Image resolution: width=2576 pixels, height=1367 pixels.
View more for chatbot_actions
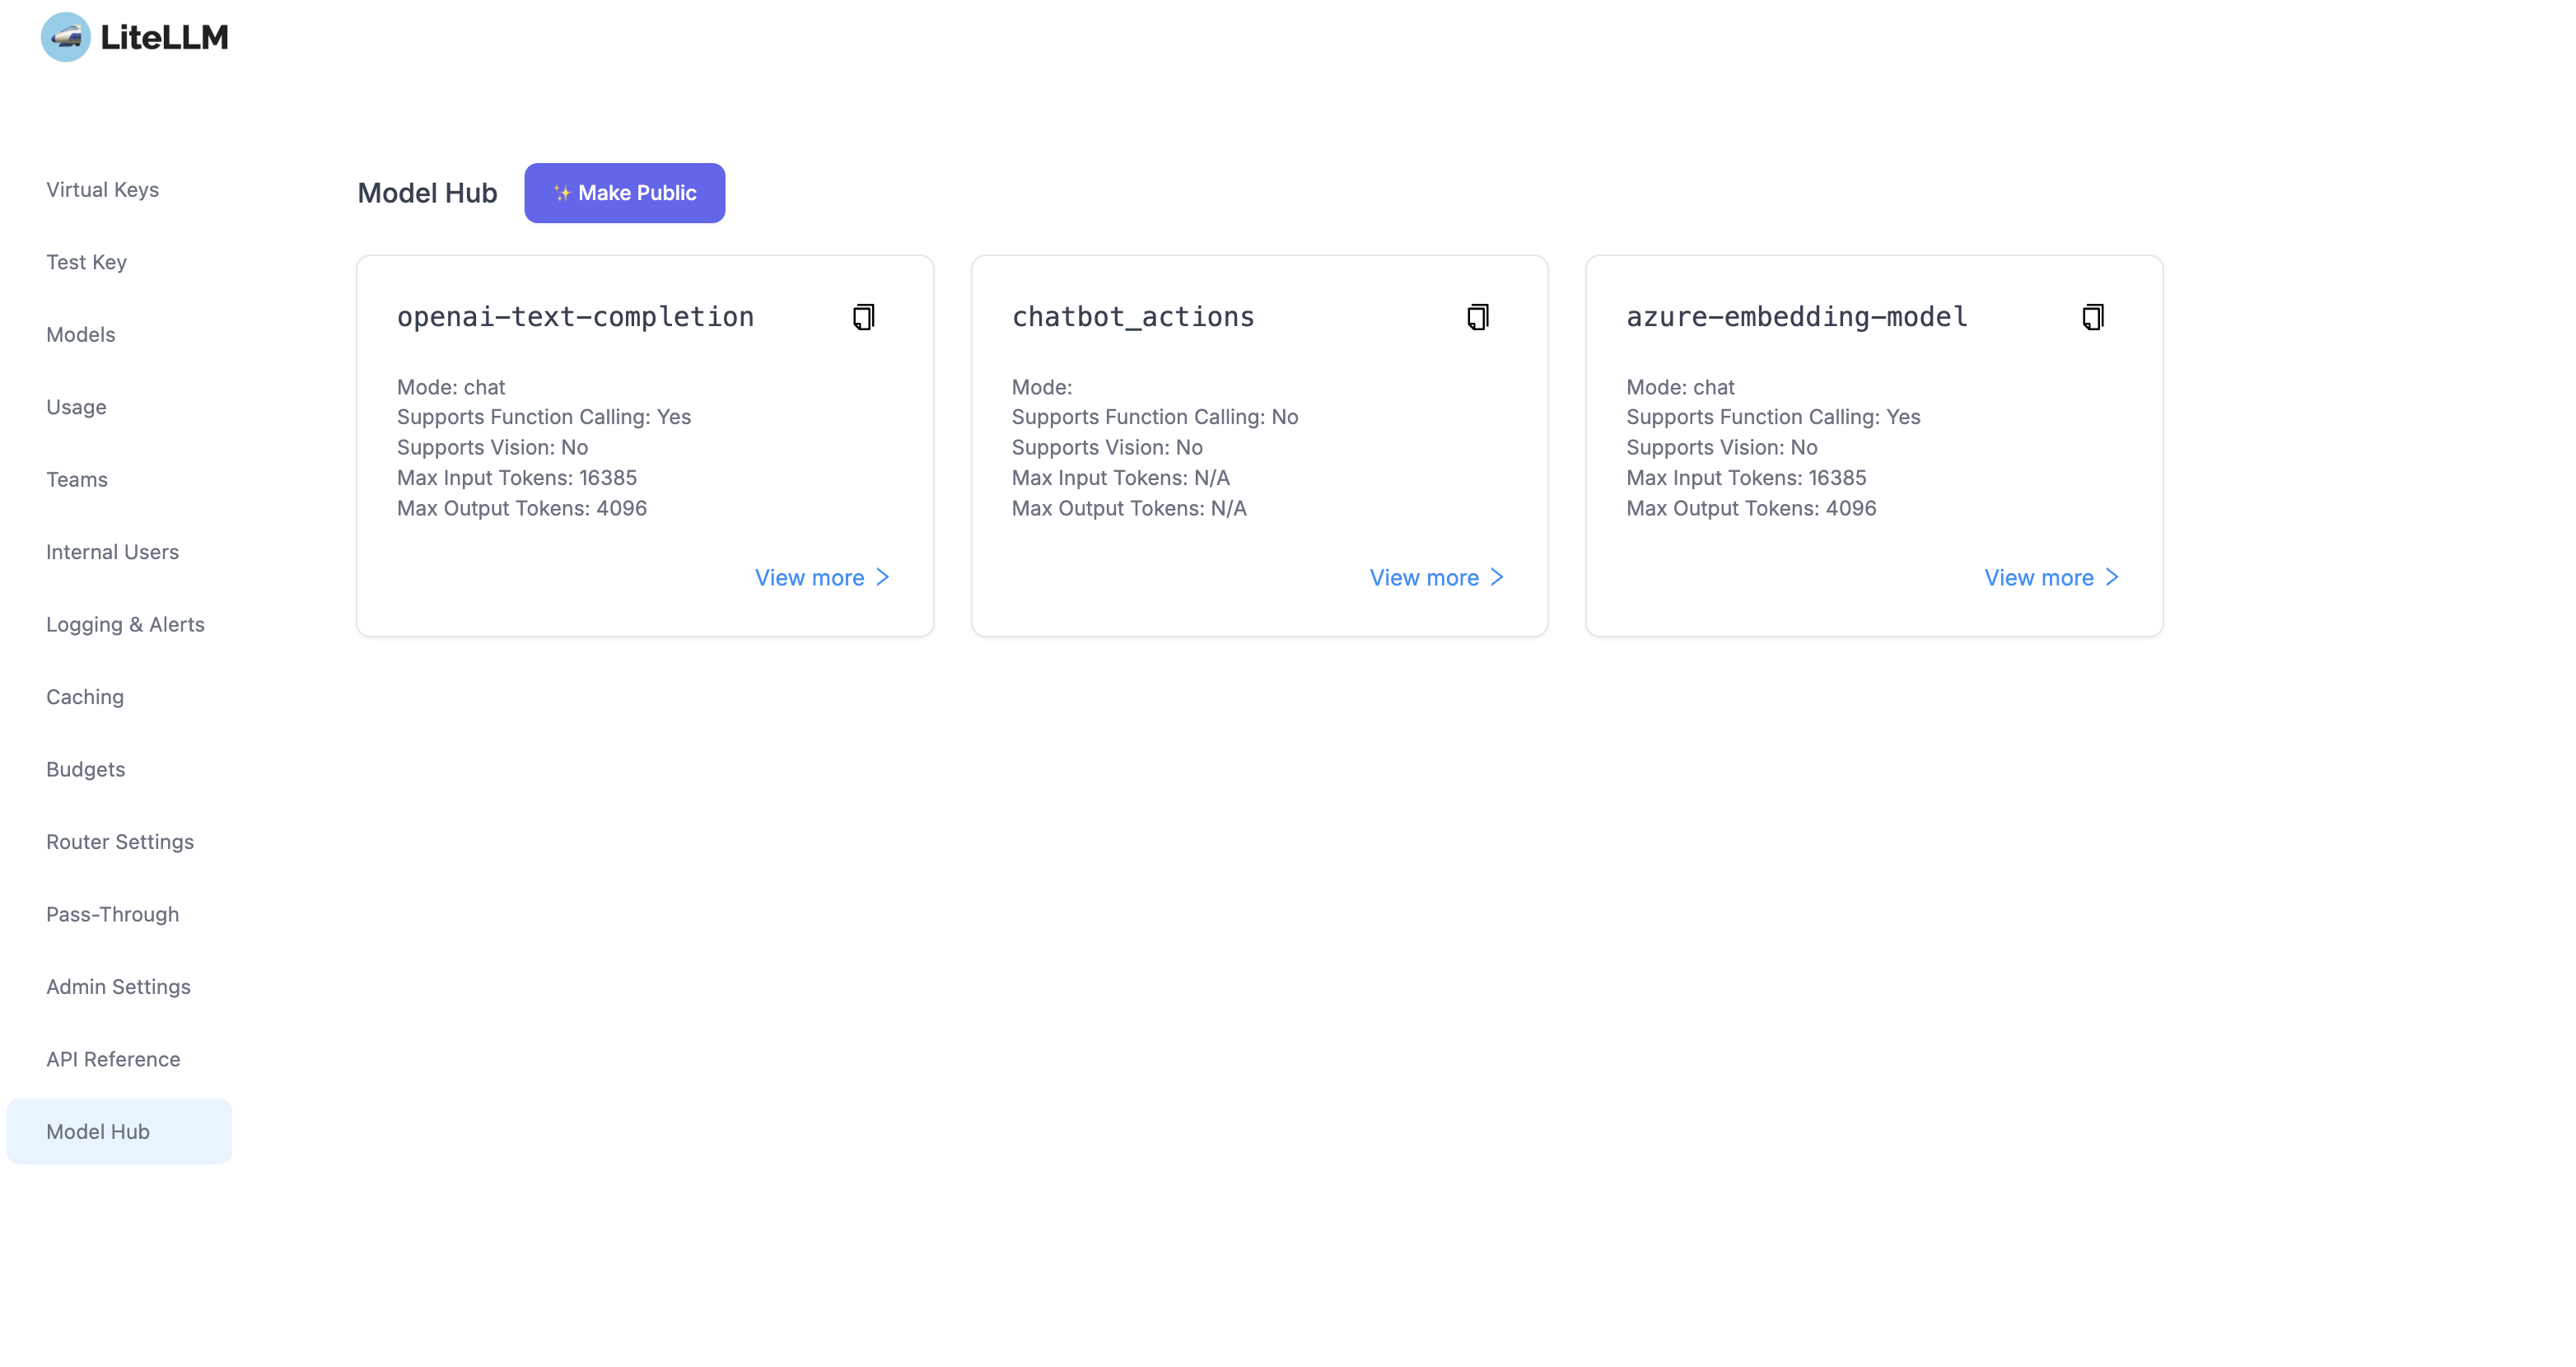tap(1436, 578)
